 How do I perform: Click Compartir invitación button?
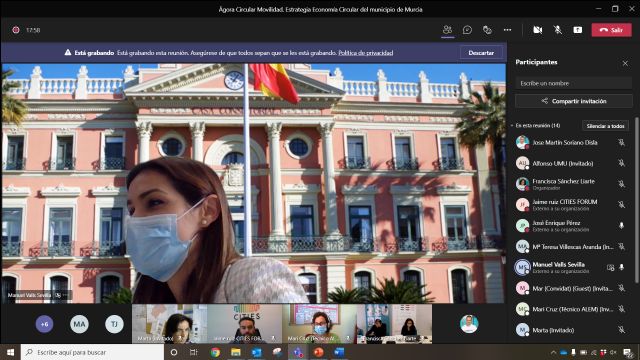[x=573, y=101]
